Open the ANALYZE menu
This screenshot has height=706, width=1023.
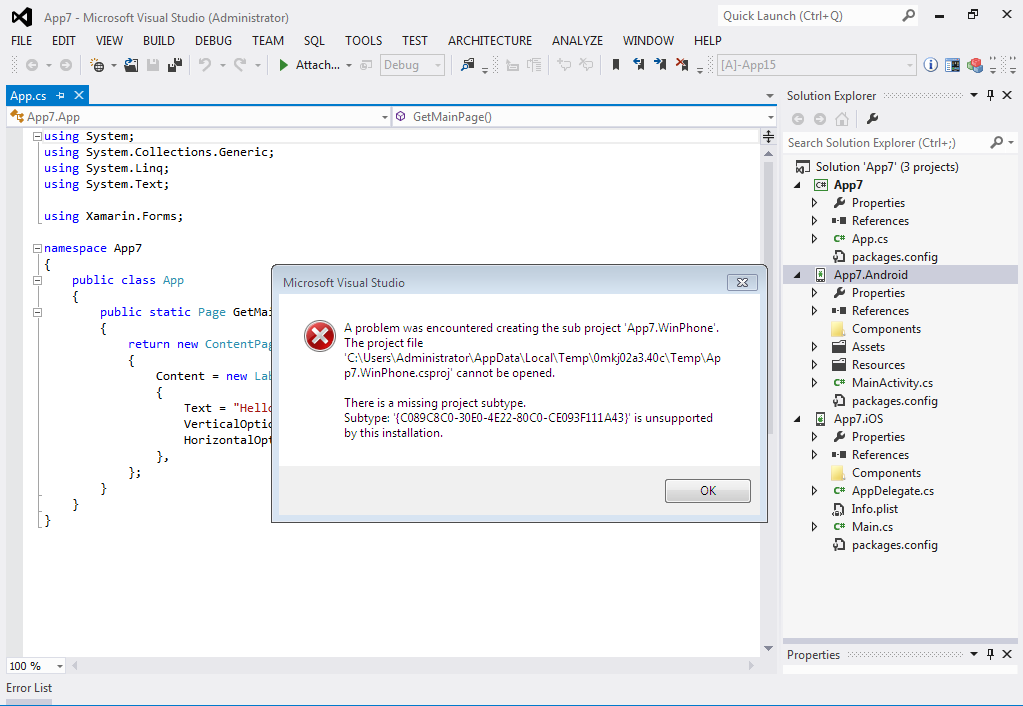[577, 40]
